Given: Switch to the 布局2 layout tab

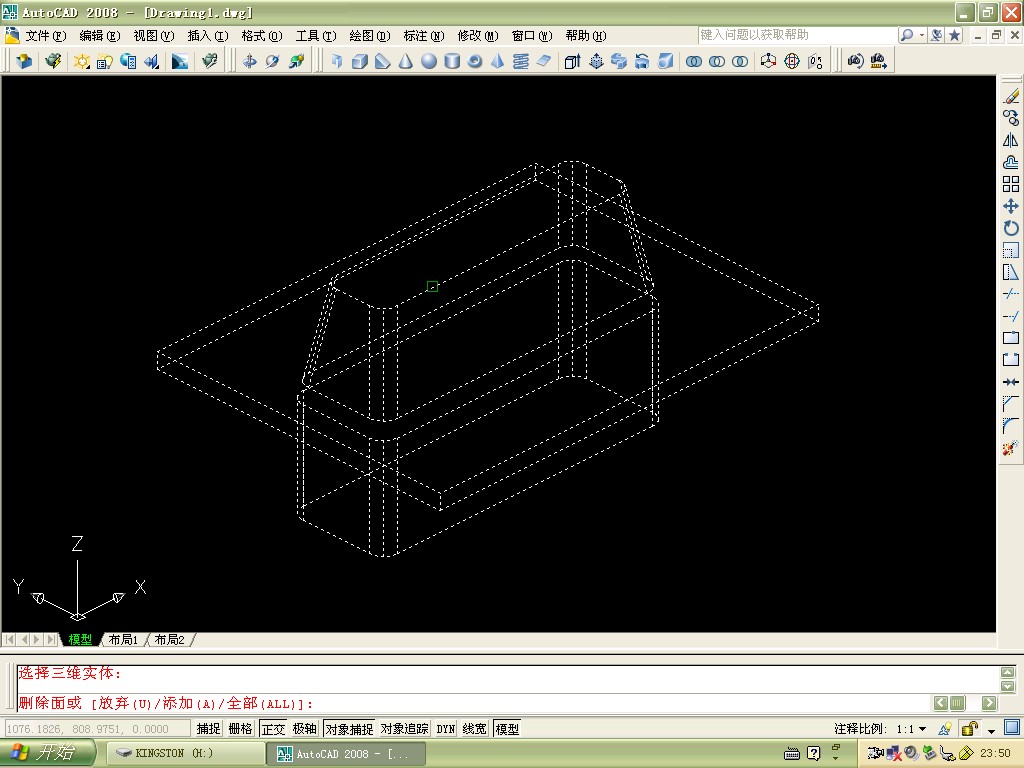Looking at the screenshot, I should click(x=170, y=639).
